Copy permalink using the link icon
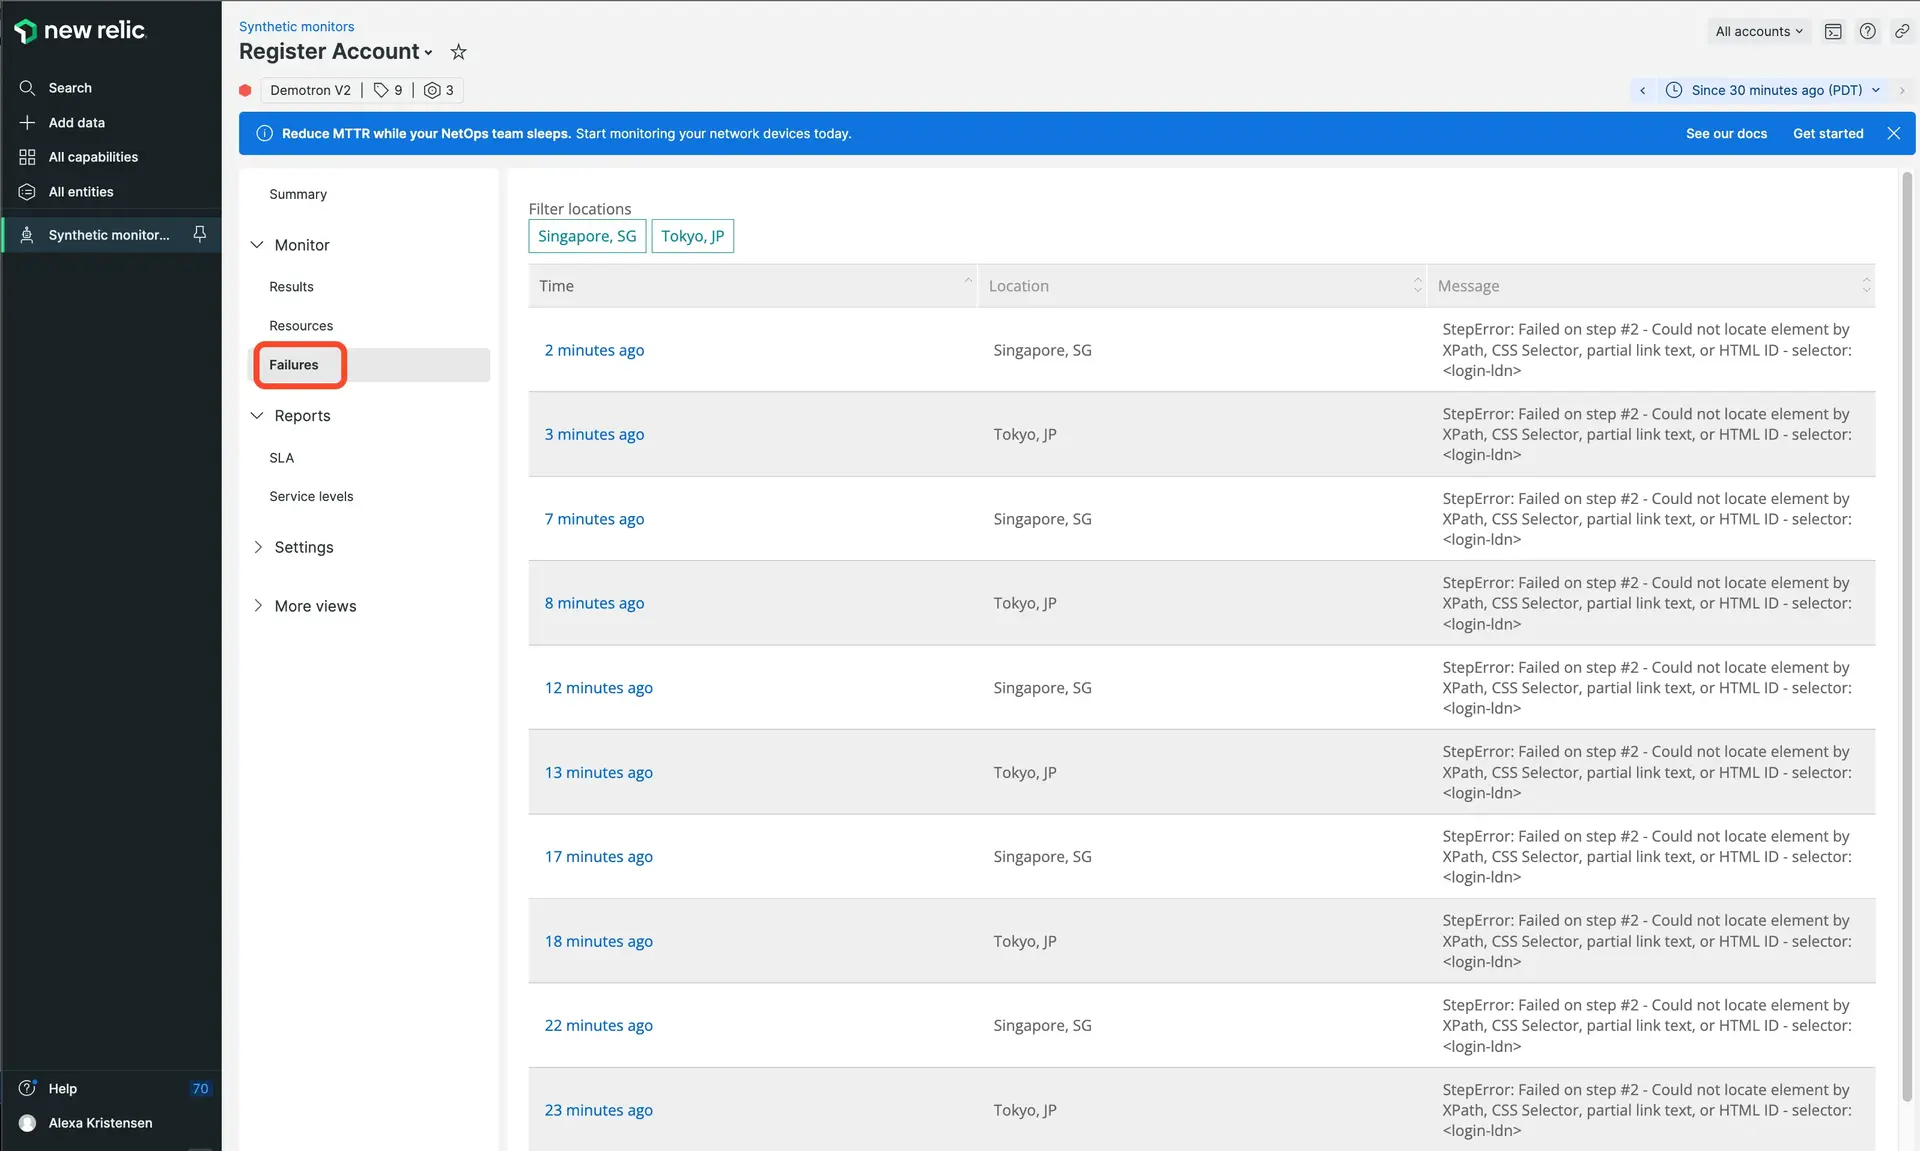Viewport: 1920px width, 1151px height. point(1902,32)
